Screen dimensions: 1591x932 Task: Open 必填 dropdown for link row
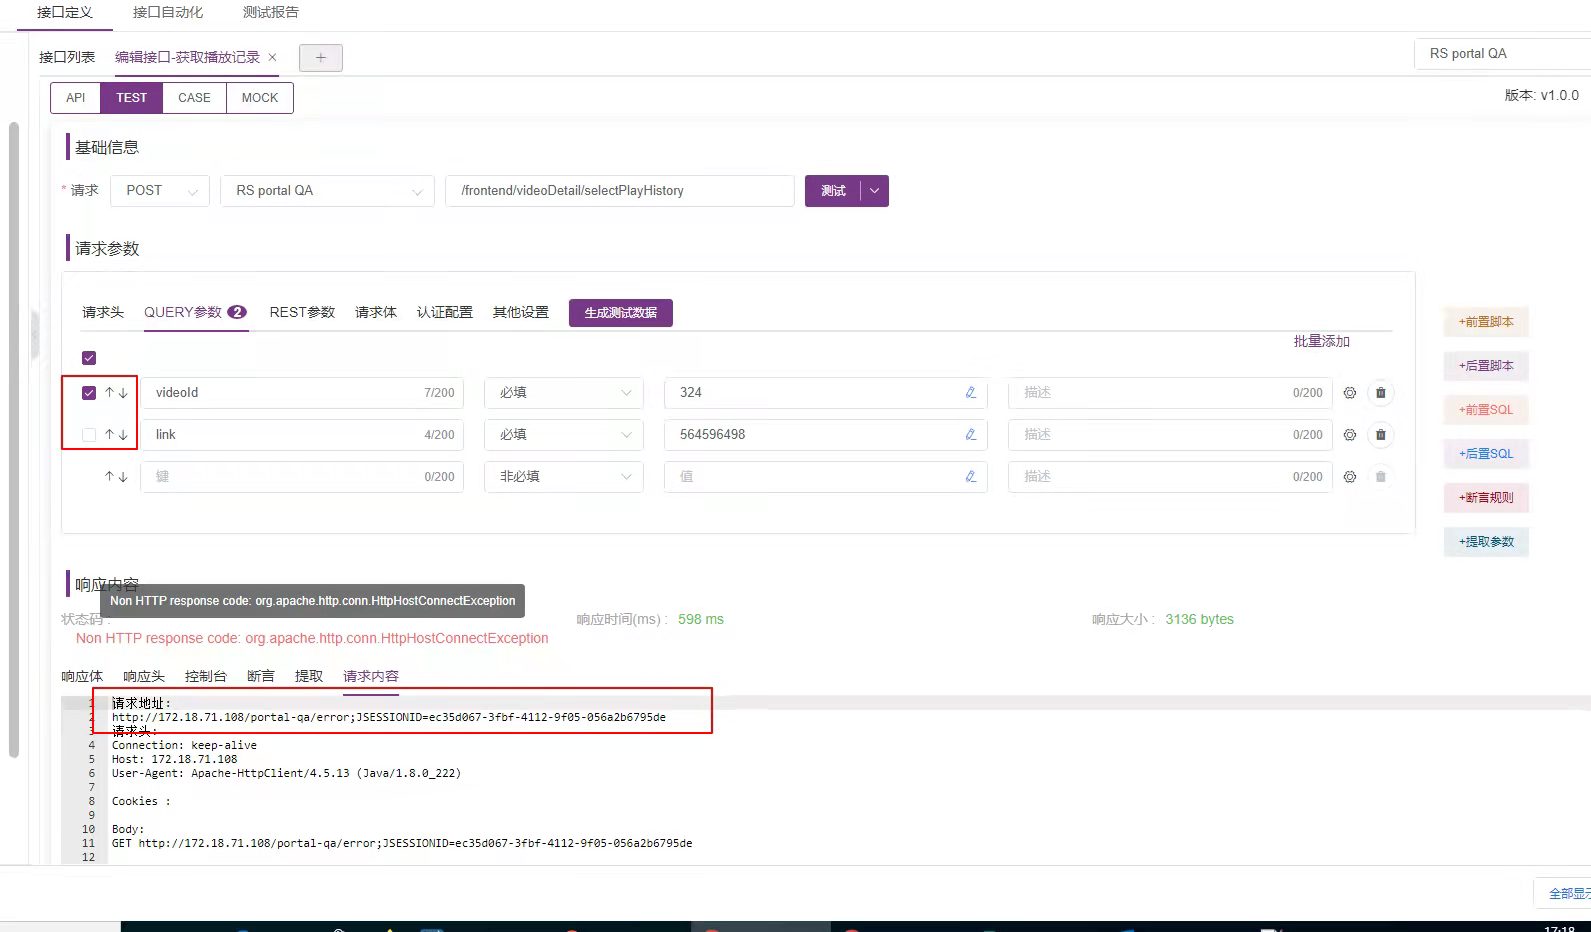pyautogui.click(x=564, y=435)
